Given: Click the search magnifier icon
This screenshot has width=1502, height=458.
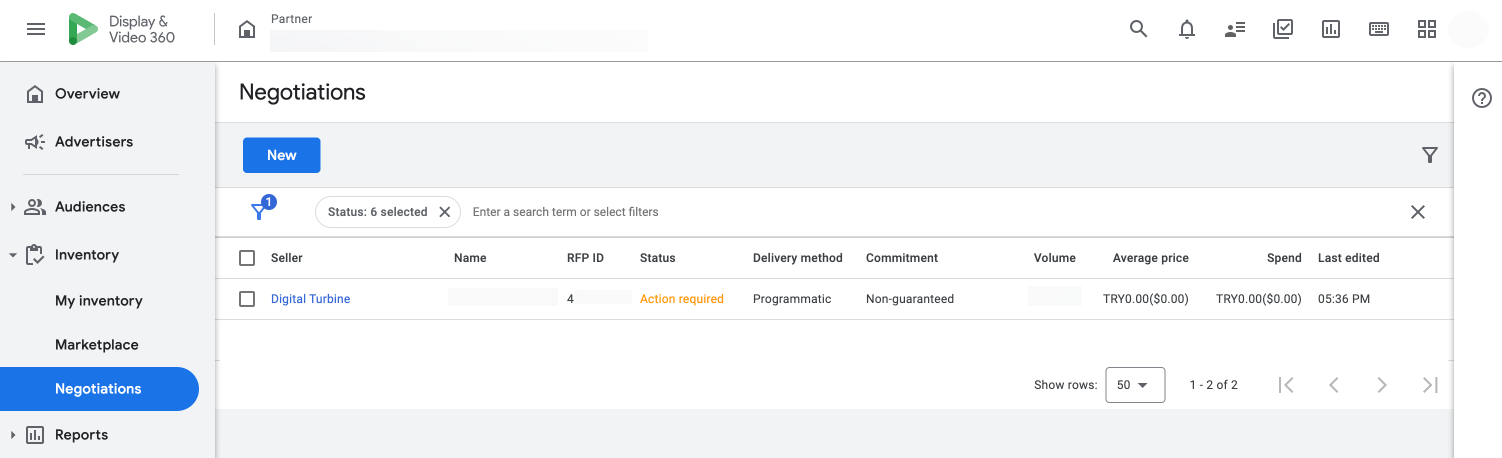Looking at the screenshot, I should (1138, 29).
